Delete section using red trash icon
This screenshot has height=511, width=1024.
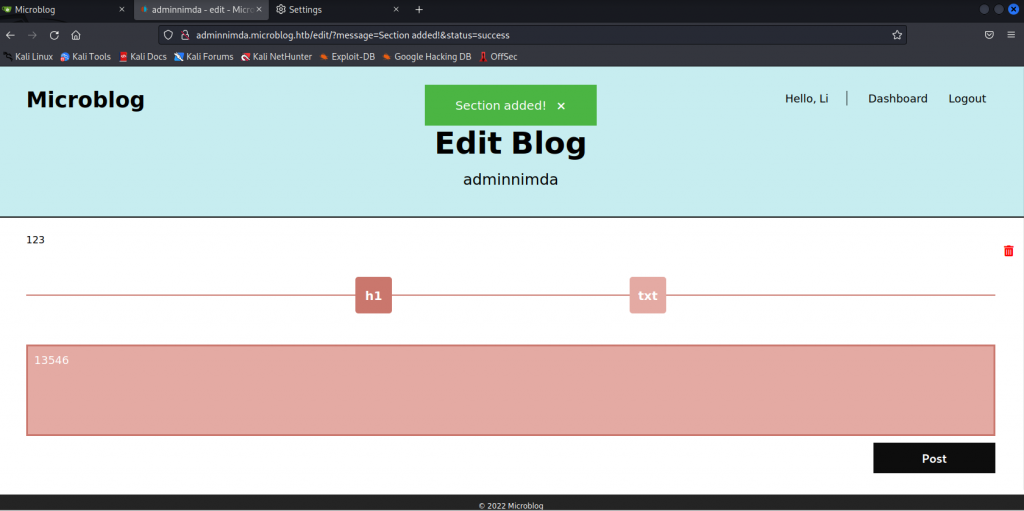click(x=1008, y=251)
